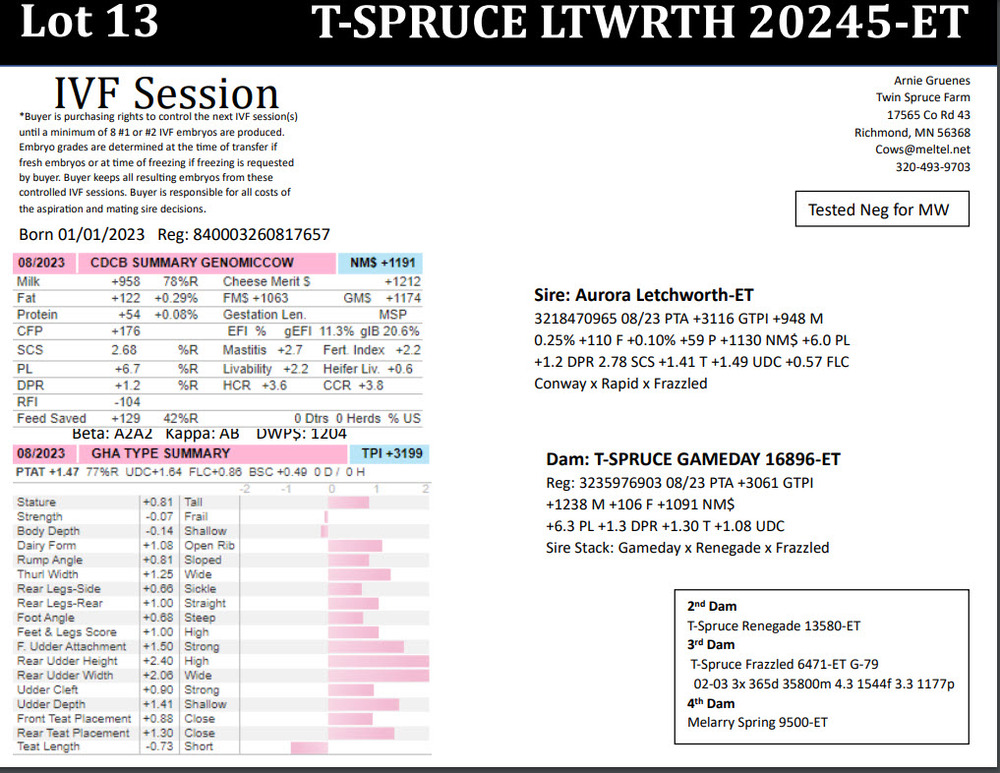Click "Melarry Spring 9500-ET"
Image resolution: width=1000 pixels, height=773 pixels.
click(x=758, y=723)
